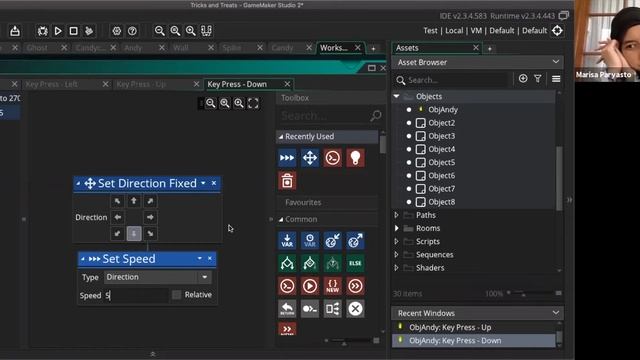Select Execute Script play circle icon
Viewport: 640px width, 360px height.
pos(310,286)
